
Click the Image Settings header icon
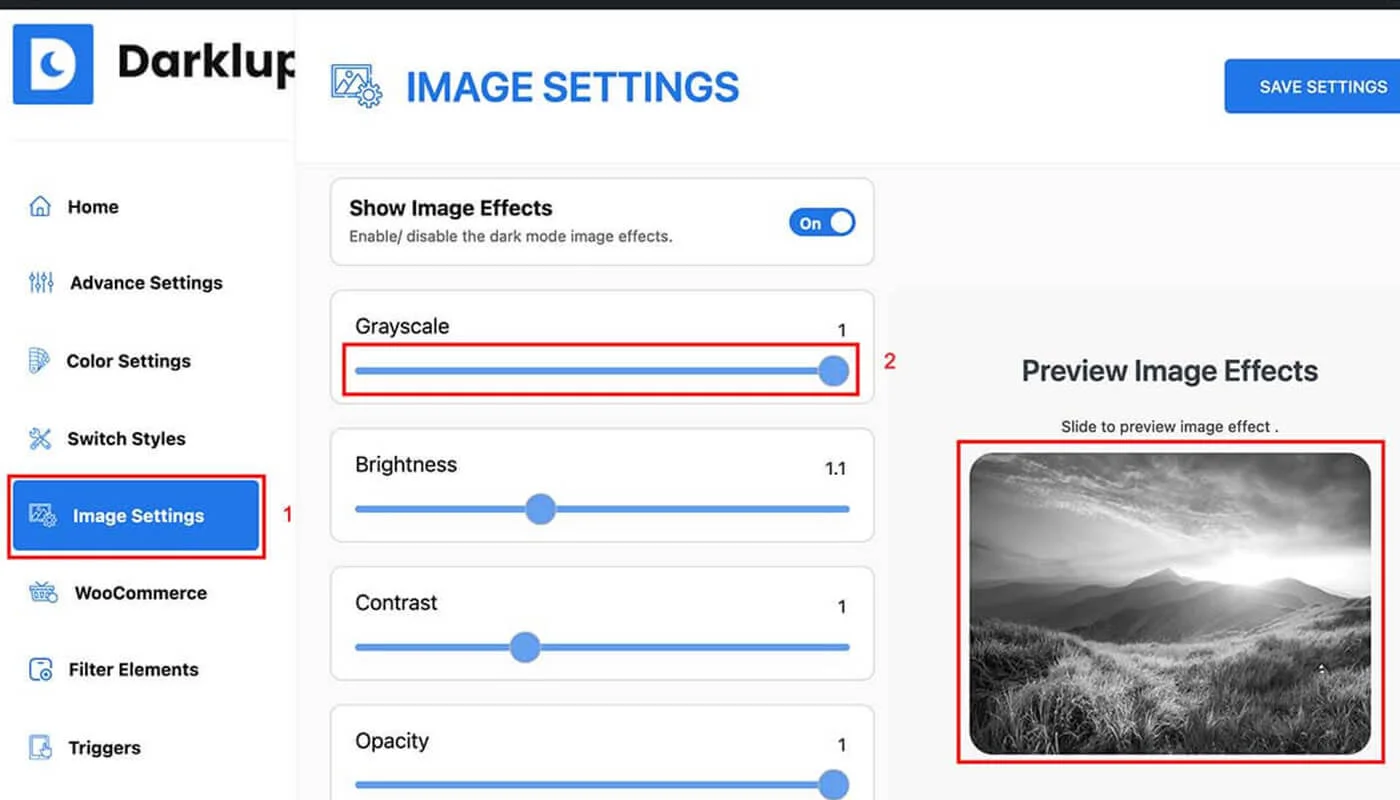pyautogui.click(x=356, y=87)
